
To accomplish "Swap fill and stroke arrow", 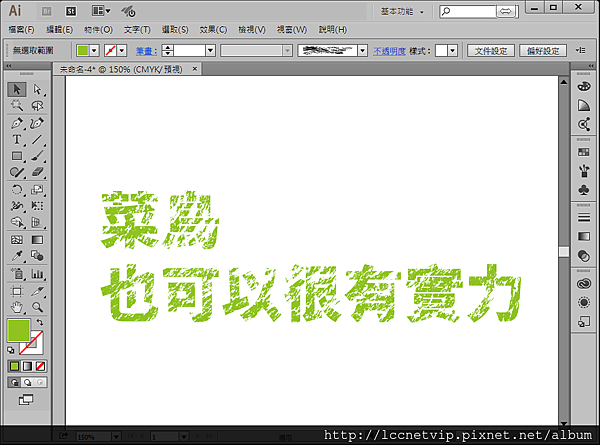I will pos(40,322).
